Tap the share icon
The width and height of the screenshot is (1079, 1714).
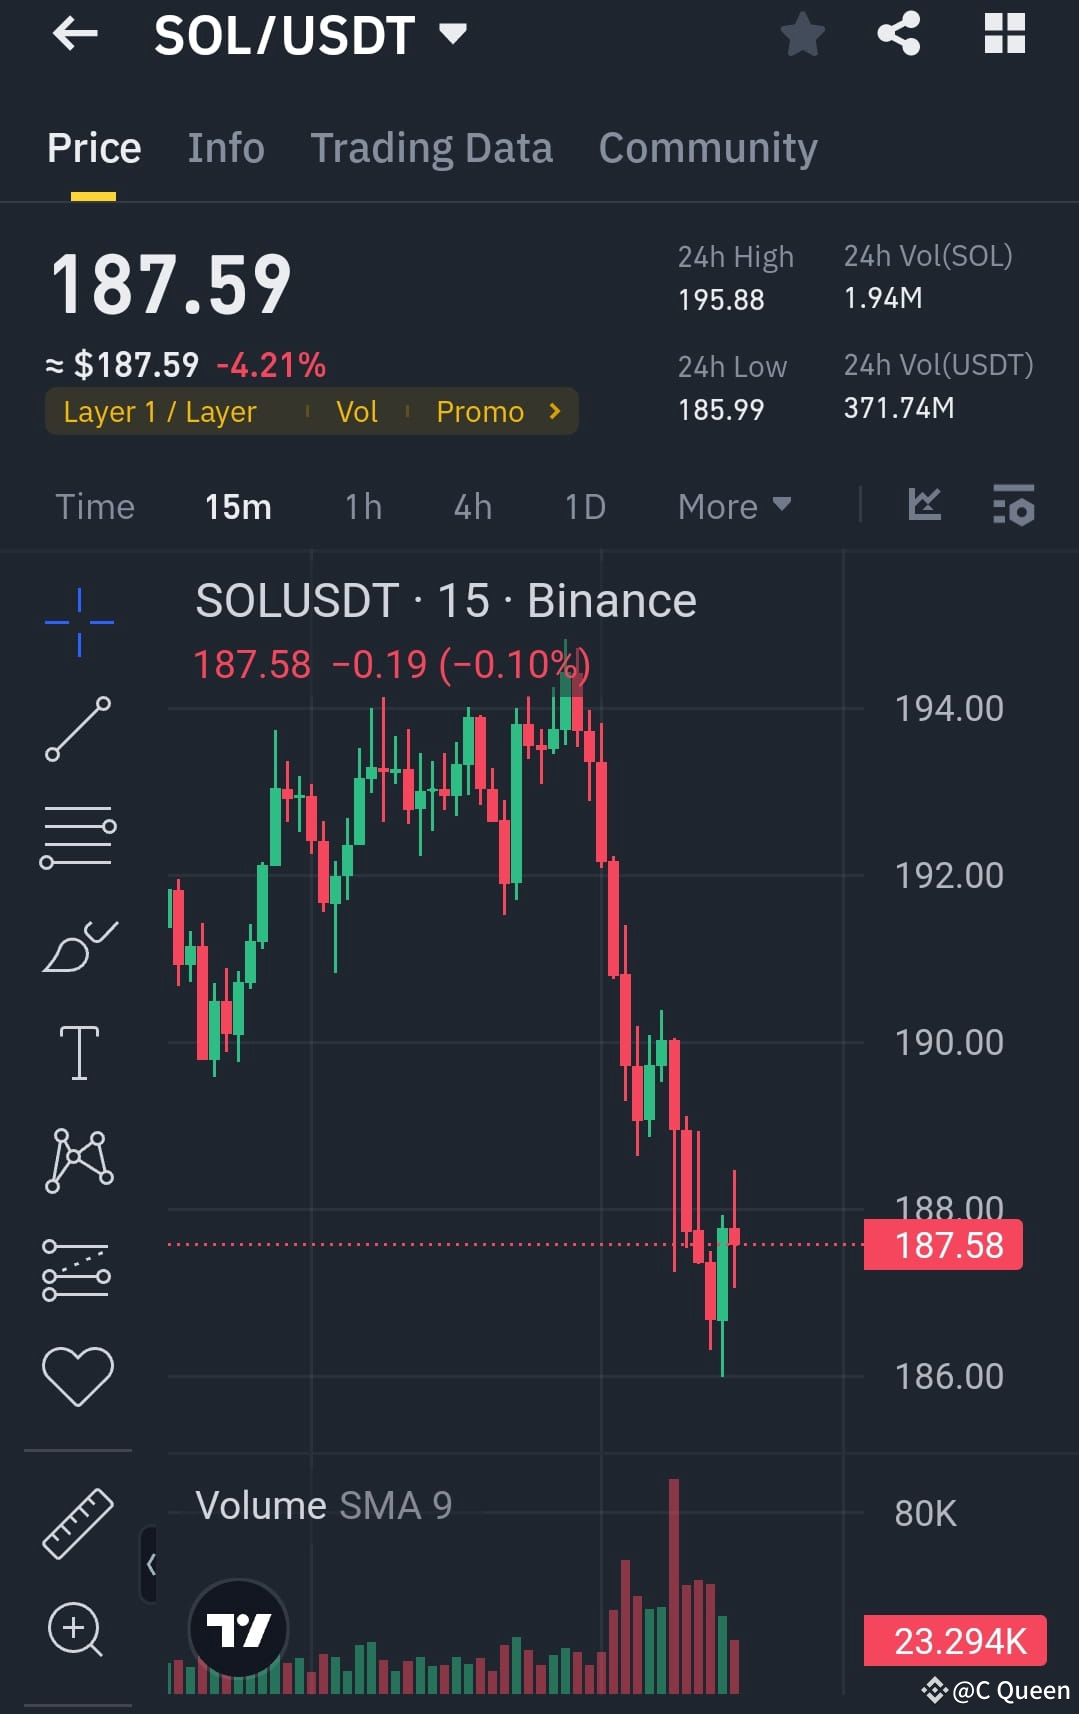coord(897,34)
